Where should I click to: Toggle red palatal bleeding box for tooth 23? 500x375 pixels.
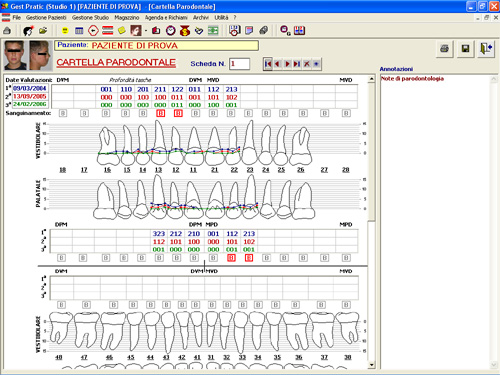tap(249, 258)
